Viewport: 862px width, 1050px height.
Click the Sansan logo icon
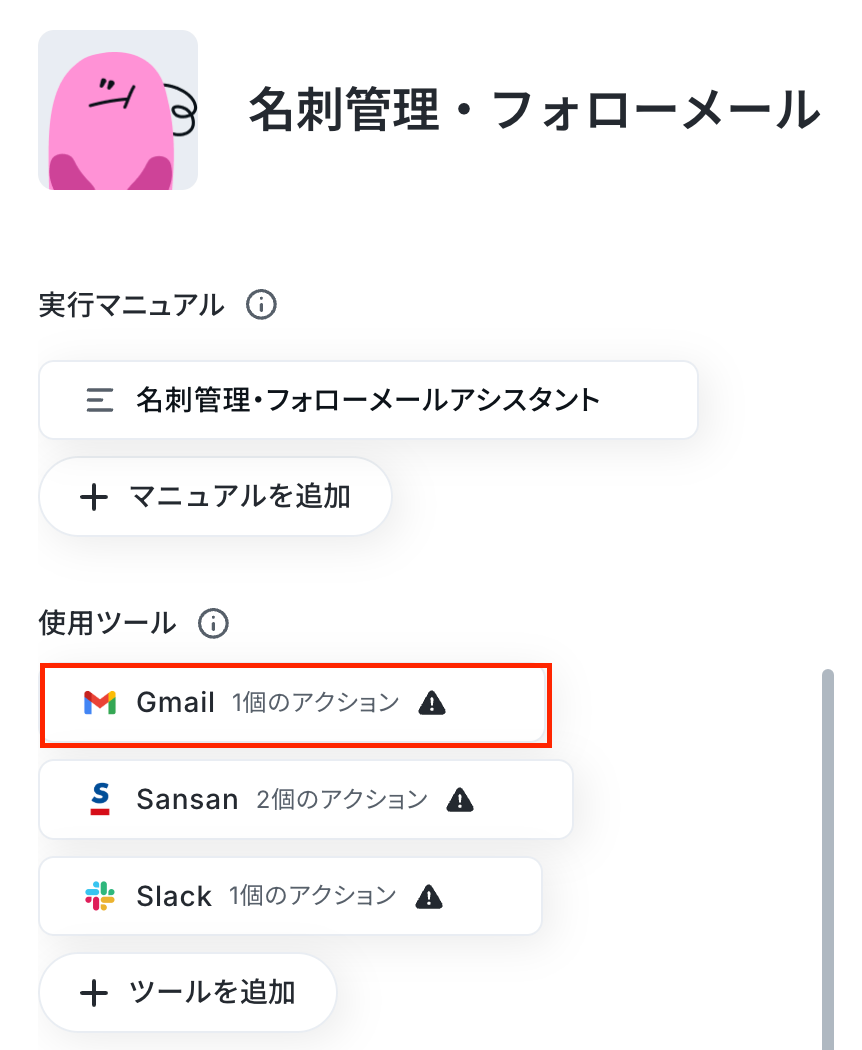coord(100,799)
